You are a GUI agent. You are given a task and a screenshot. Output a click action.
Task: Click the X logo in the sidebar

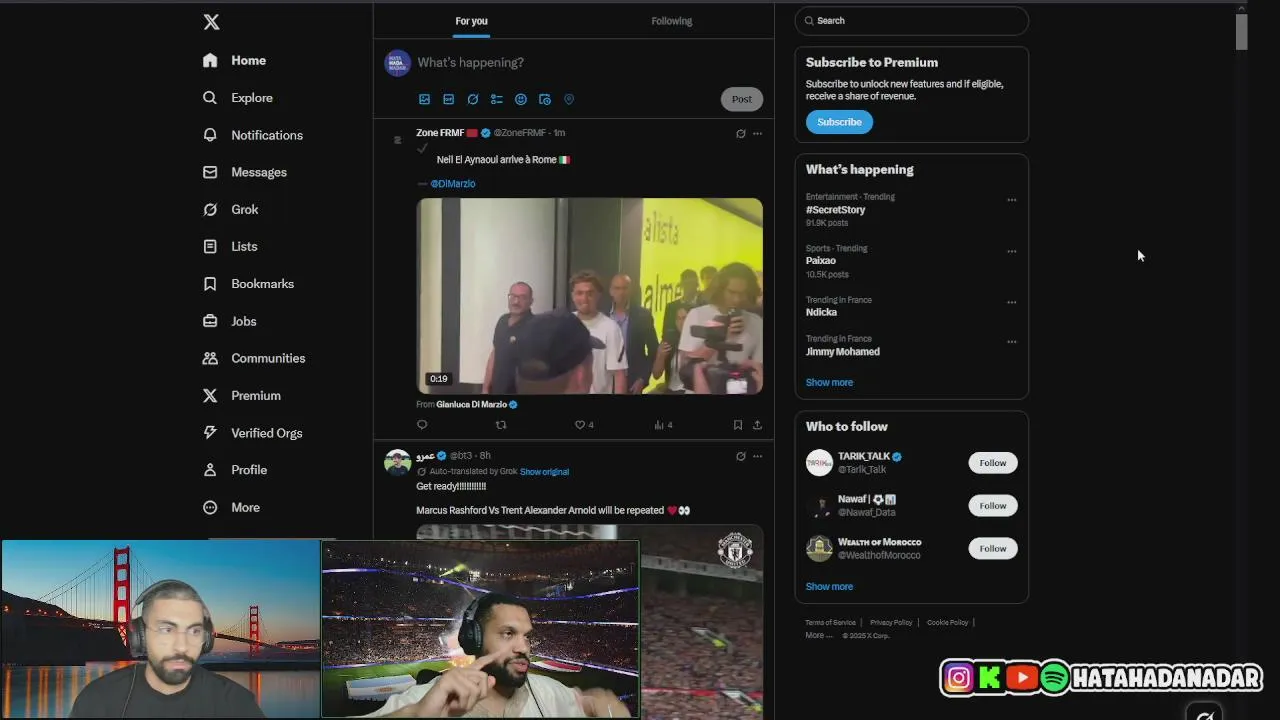pos(211,22)
